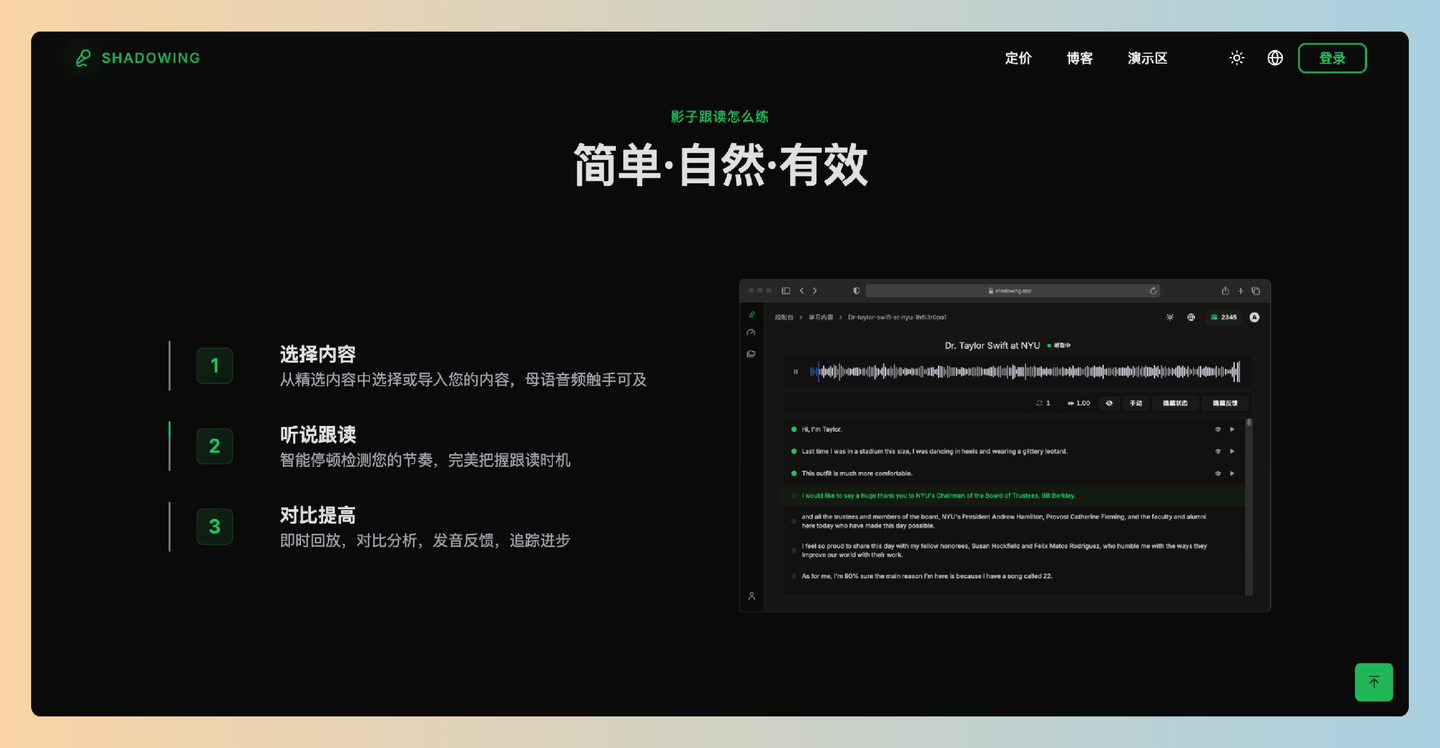
Task: Open the 定价 menu item
Action: 1018,58
